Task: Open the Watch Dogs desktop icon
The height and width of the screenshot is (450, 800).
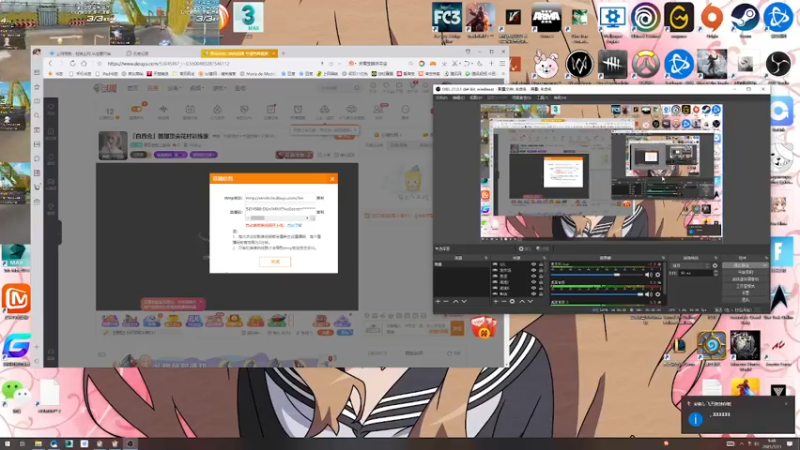Action: (579, 64)
